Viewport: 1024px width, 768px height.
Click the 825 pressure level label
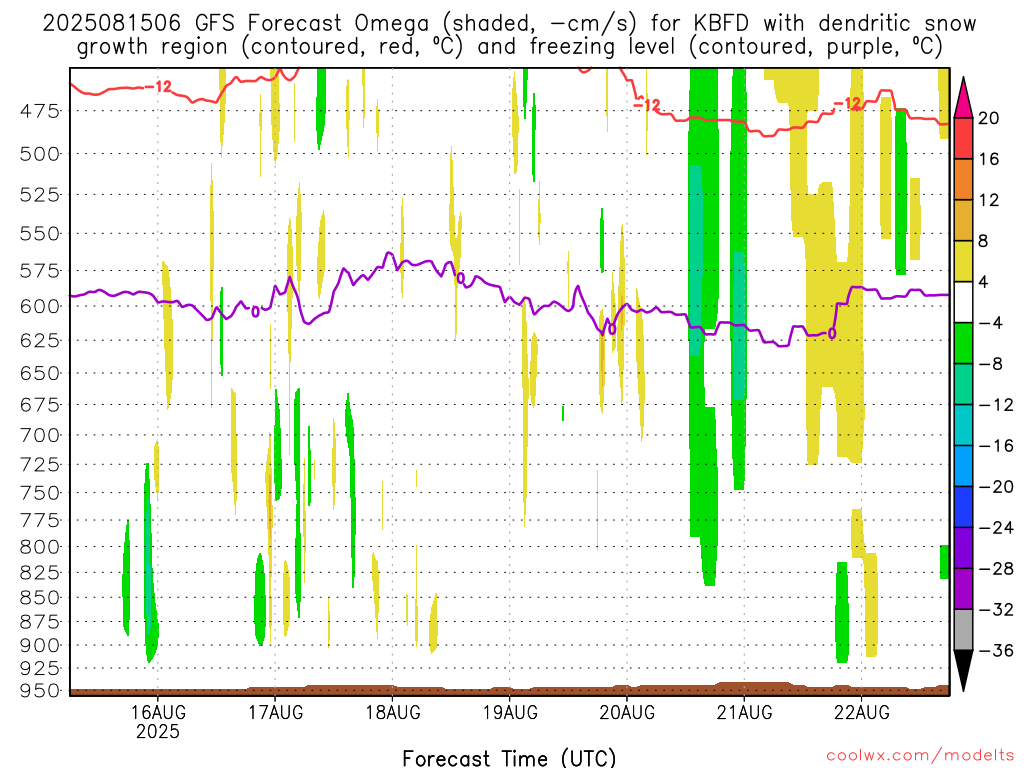point(40,573)
